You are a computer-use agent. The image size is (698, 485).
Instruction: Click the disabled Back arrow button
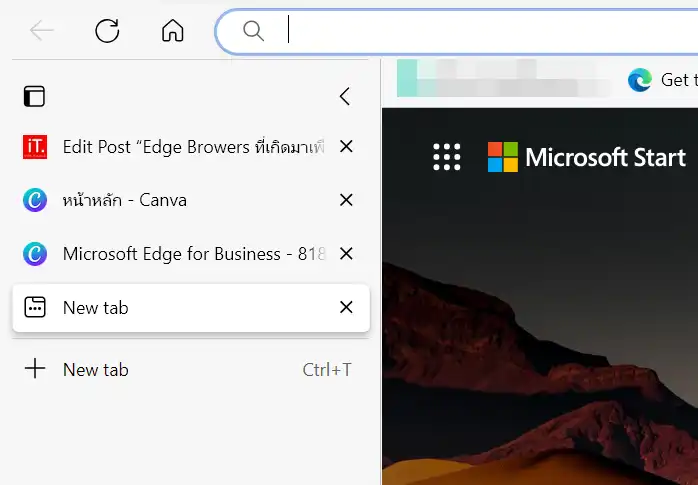pos(42,31)
